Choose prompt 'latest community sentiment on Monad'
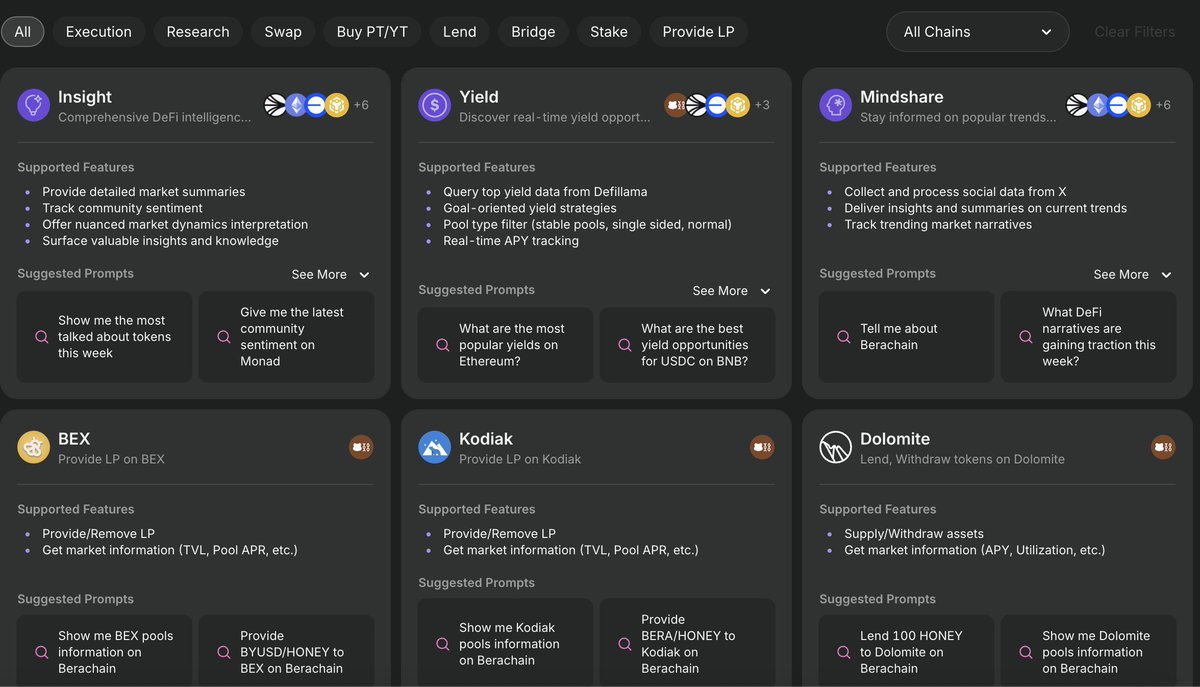The width and height of the screenshot is (1200, 687). point(287,337)
